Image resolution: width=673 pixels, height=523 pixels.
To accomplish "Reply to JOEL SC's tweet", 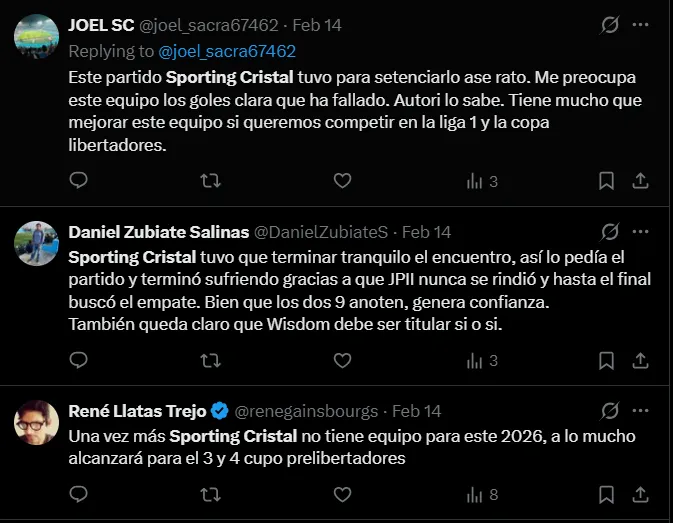I will 80,181.
